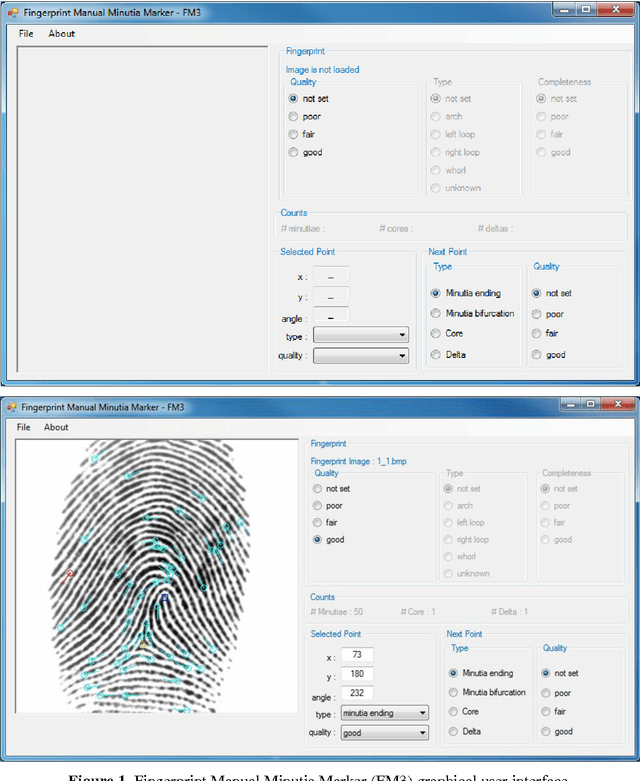Close the top FM3 window
The width and height of the screenshot is (640, 781).
click(x=616, y=9)
